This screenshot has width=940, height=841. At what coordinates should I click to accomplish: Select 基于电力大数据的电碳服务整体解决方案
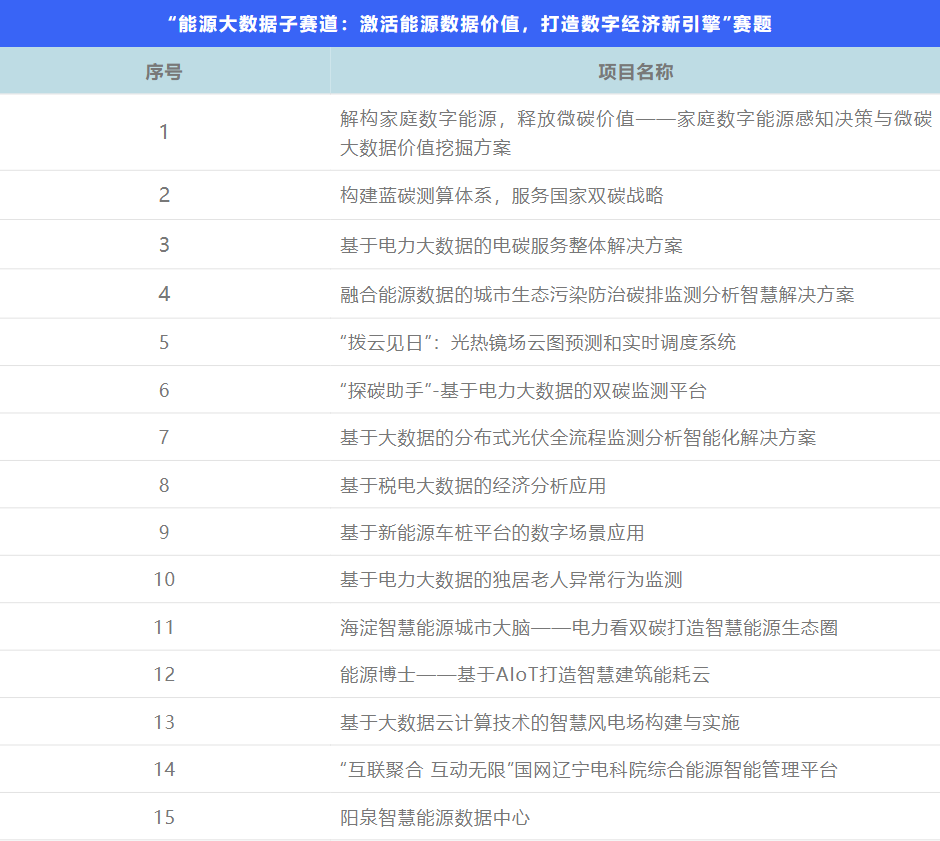pos(511,245)
